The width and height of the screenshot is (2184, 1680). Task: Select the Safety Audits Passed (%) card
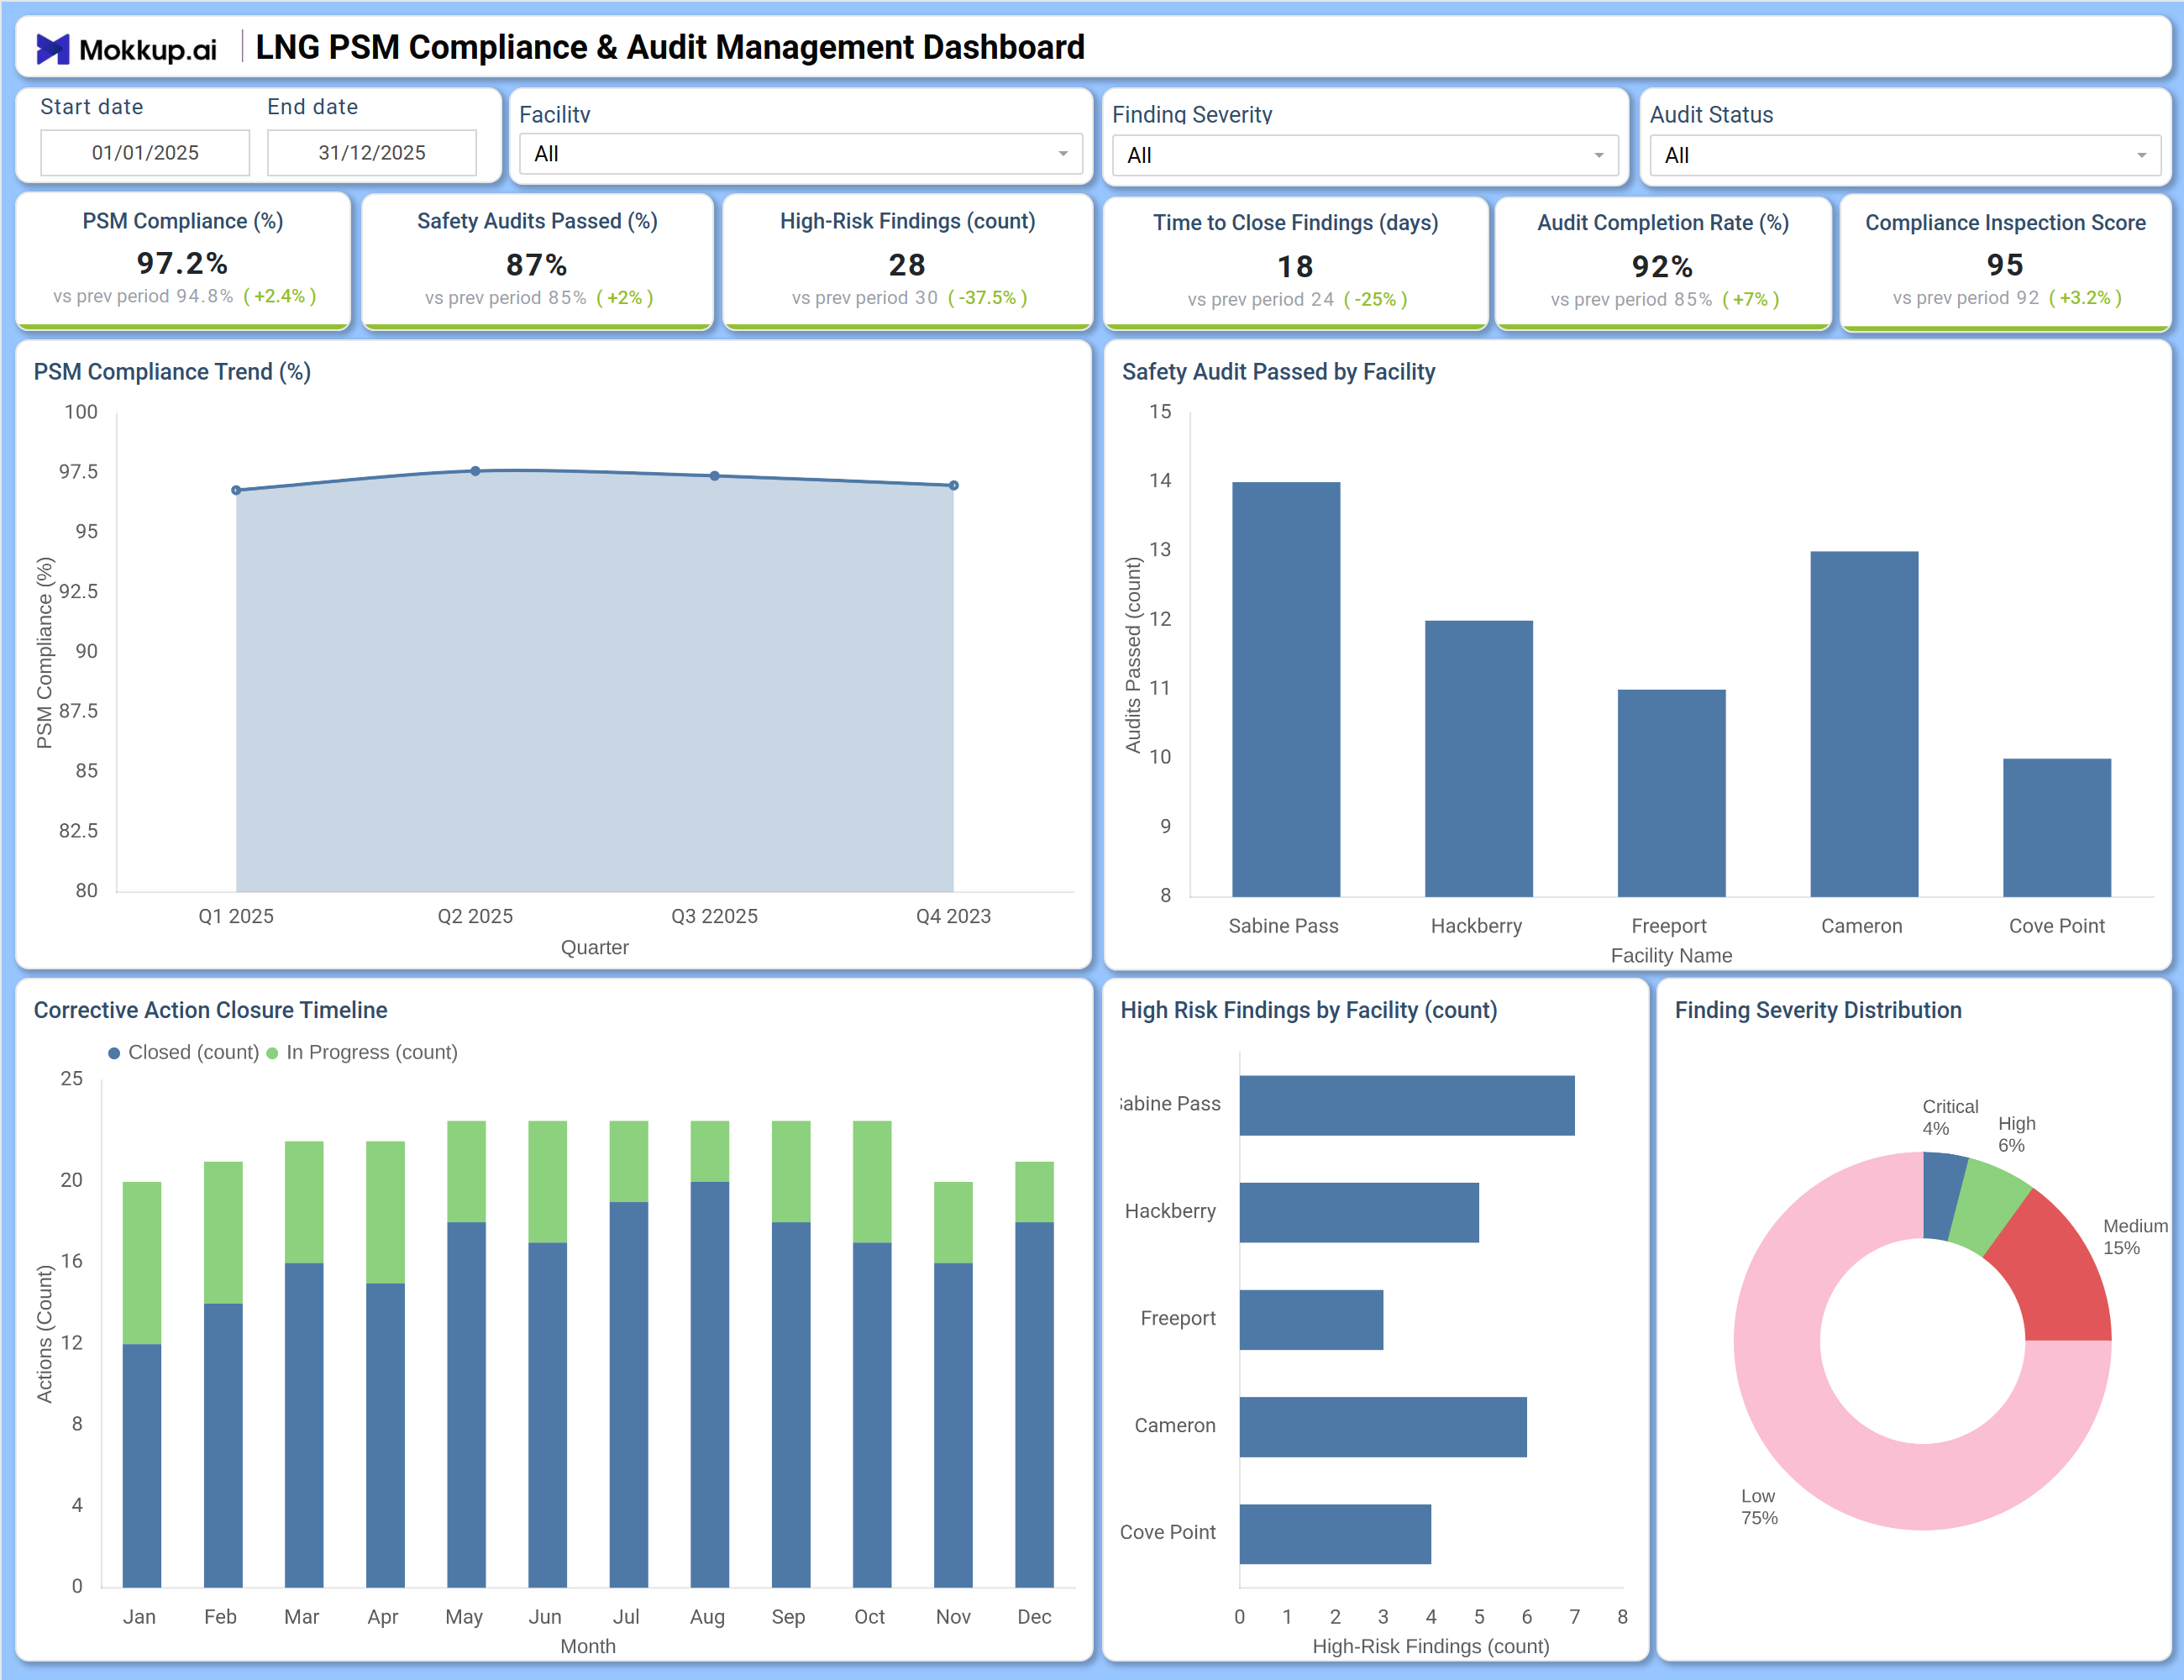click(537, 261)
